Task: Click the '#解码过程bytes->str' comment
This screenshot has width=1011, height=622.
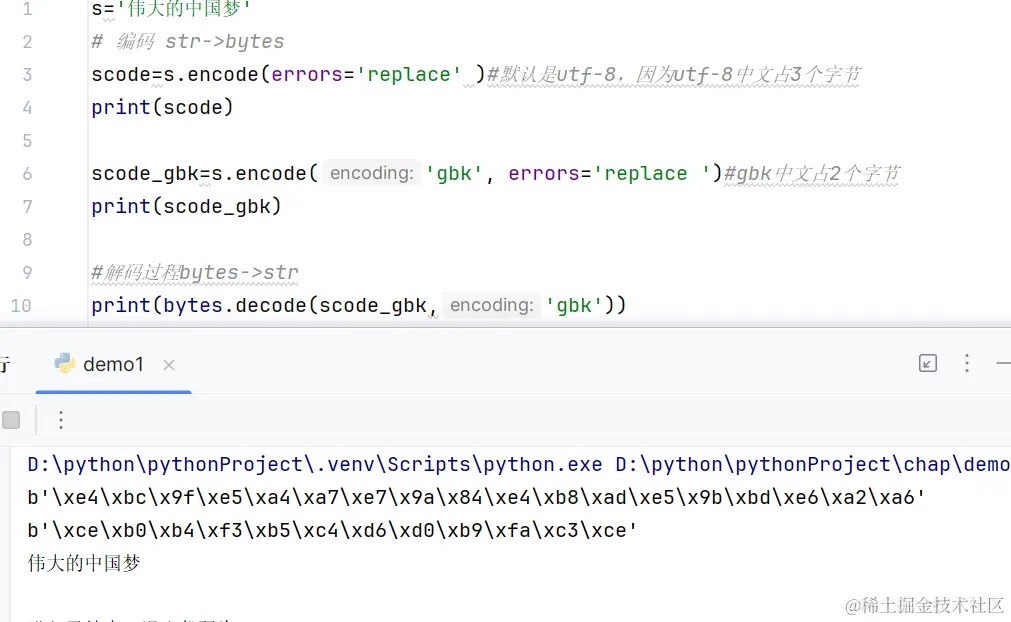Action: pos(195,273)
